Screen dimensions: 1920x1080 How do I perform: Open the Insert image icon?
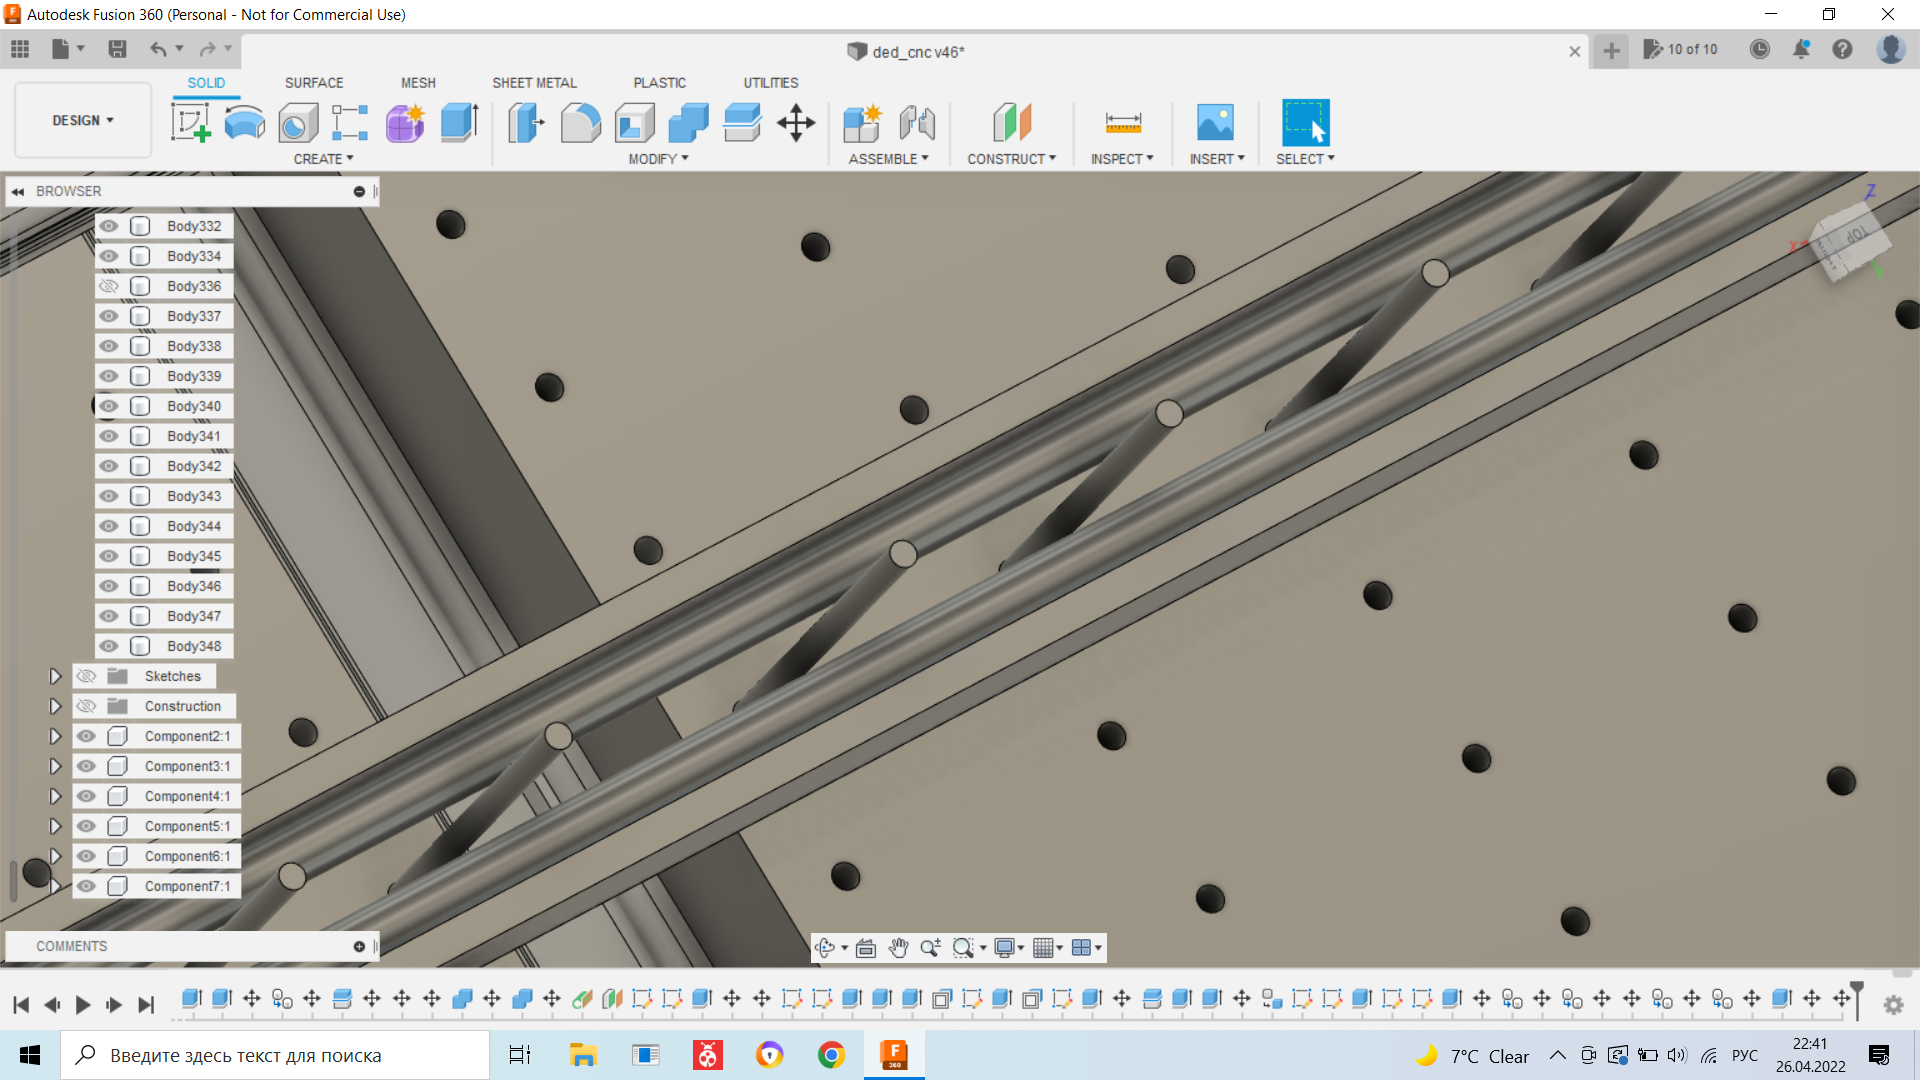coord(1215,123)
